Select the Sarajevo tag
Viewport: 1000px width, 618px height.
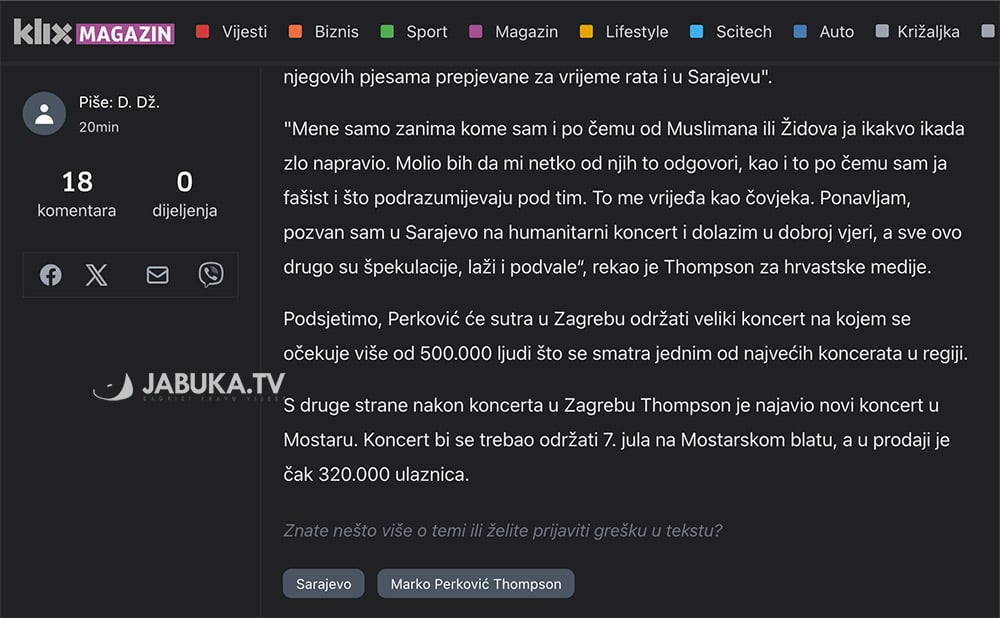[x=323, y=584]
